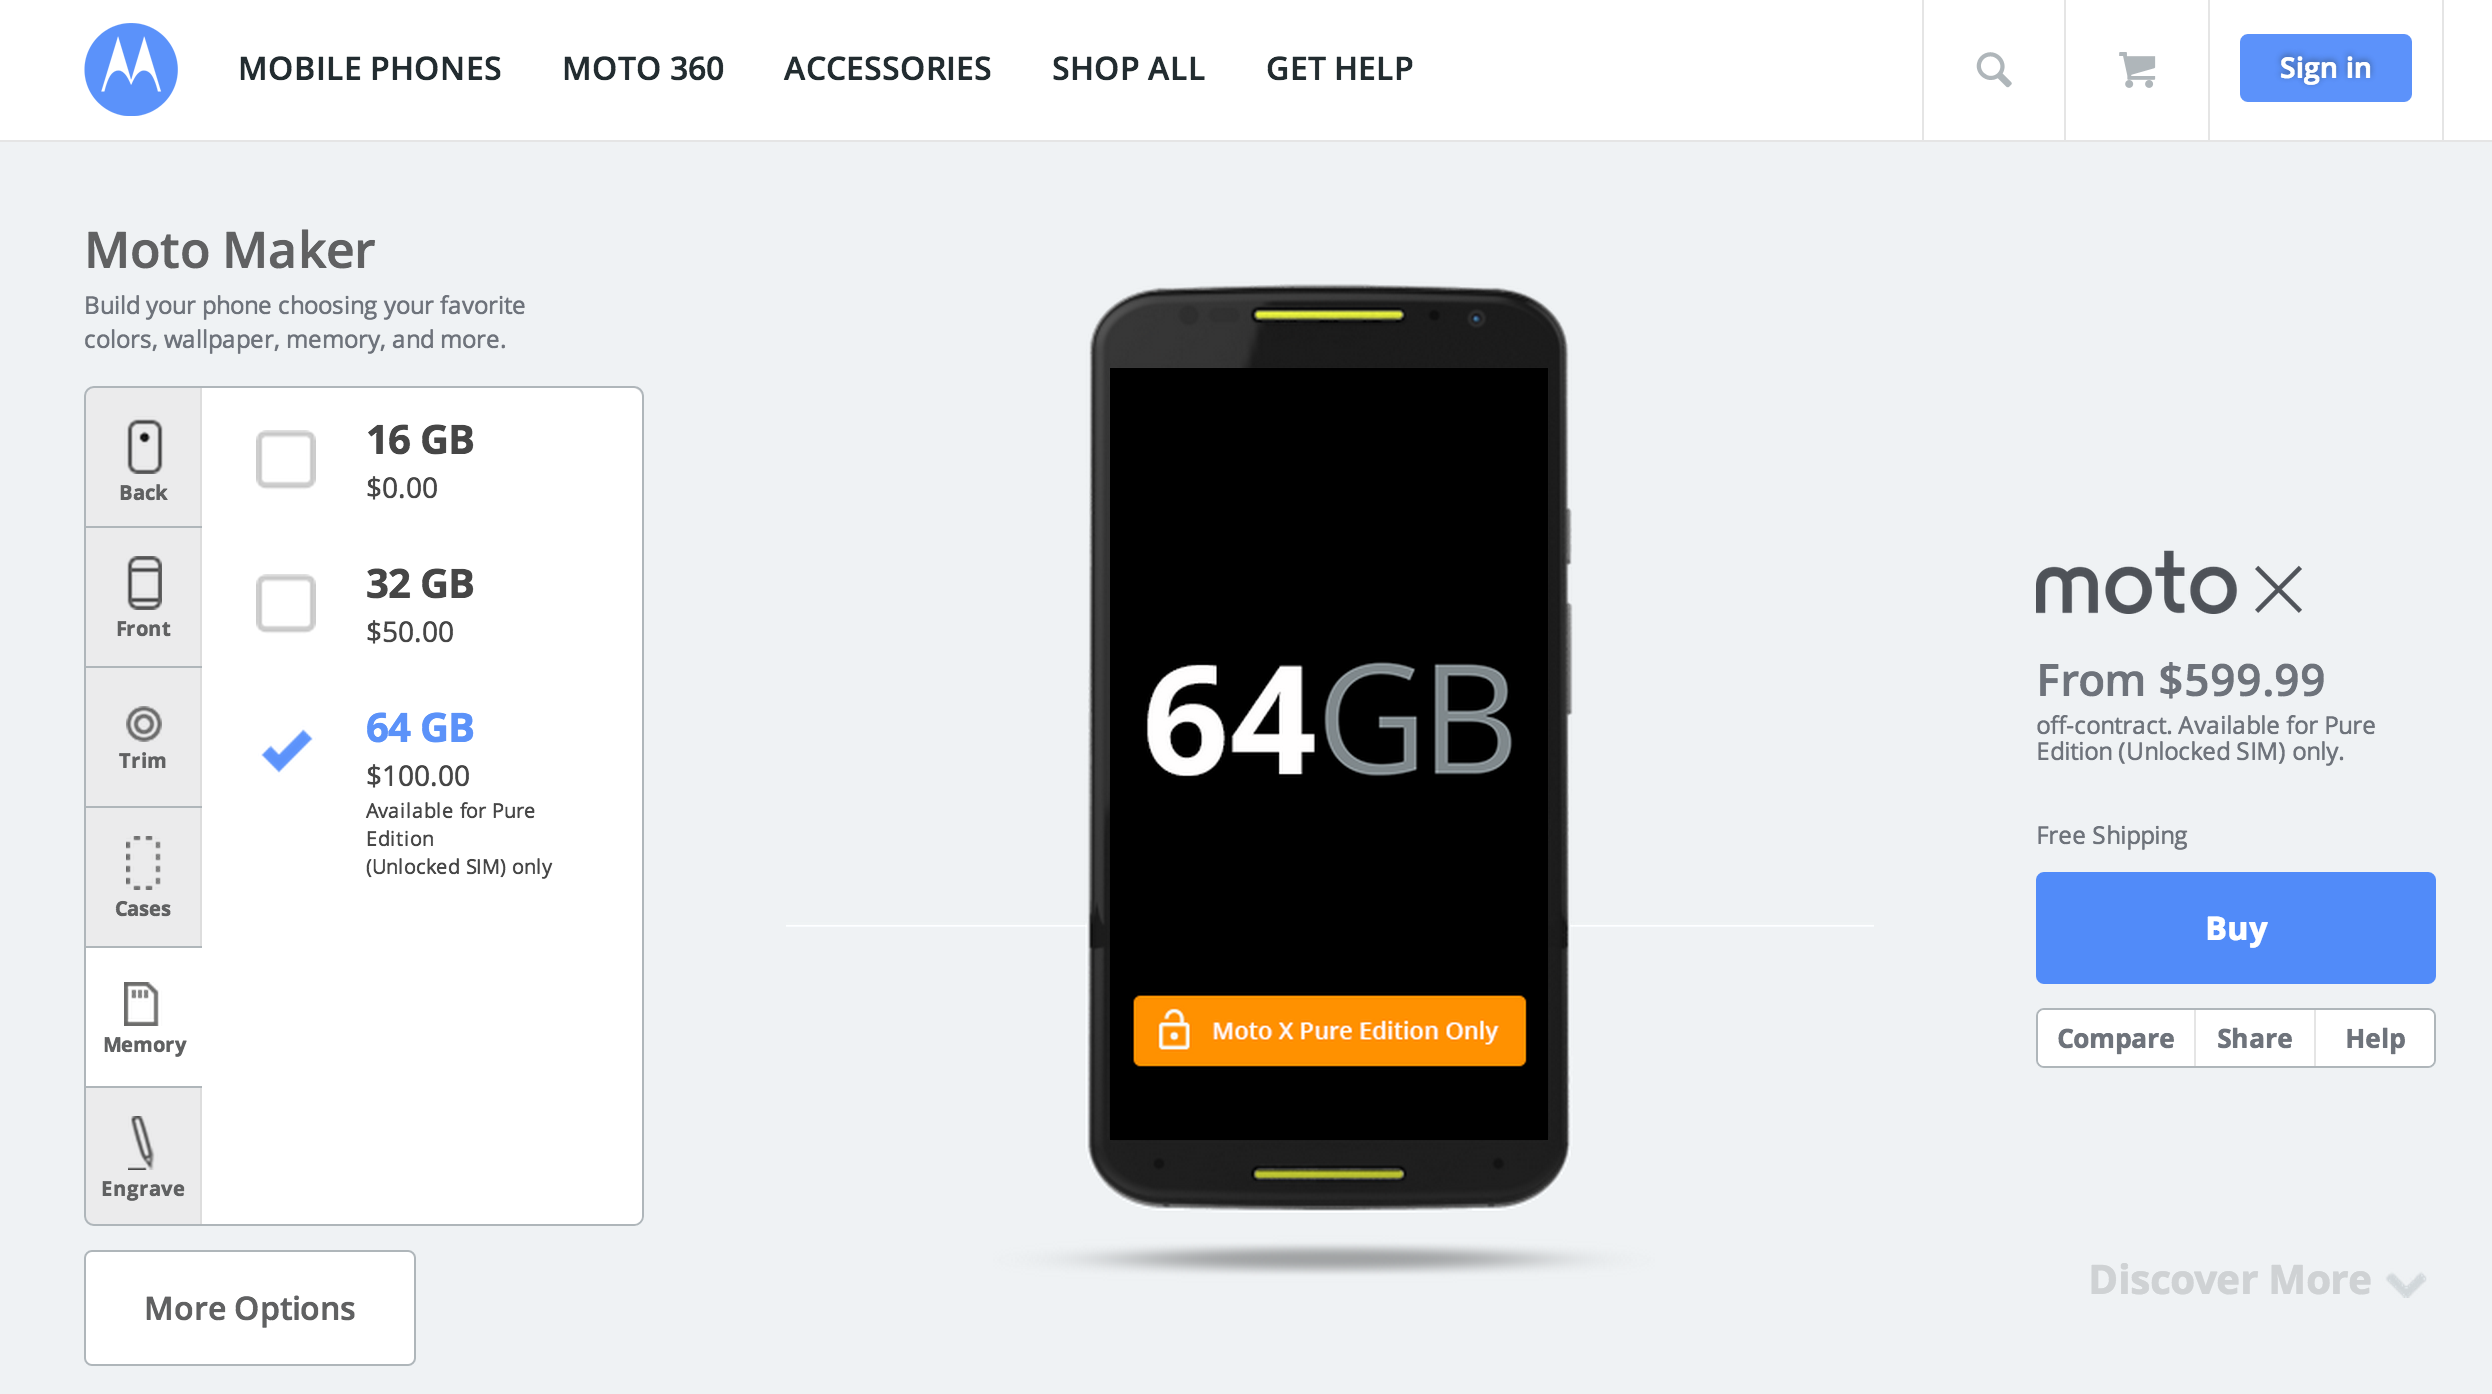The width and height of the screenshot is (2492, 1394).
Task: Check the 32 GB memory checkbox
Action: tap(286, 603)
